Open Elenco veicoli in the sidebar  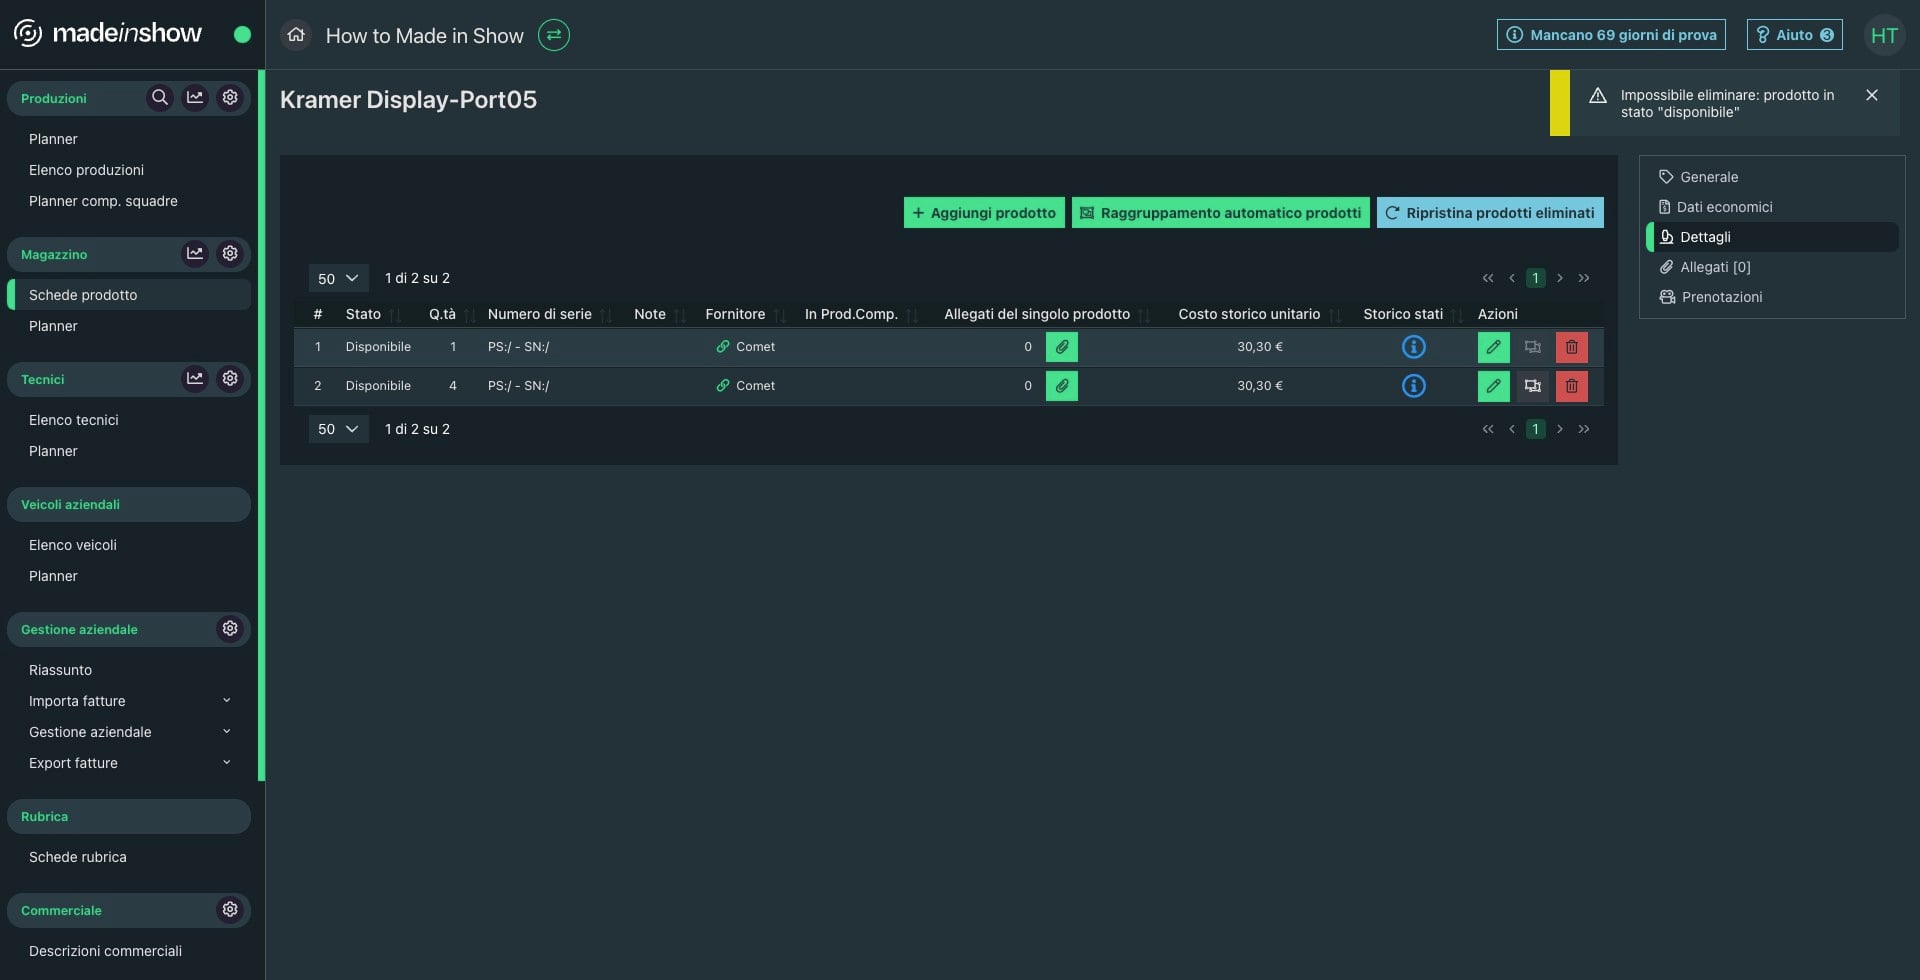tap(73, 545)
